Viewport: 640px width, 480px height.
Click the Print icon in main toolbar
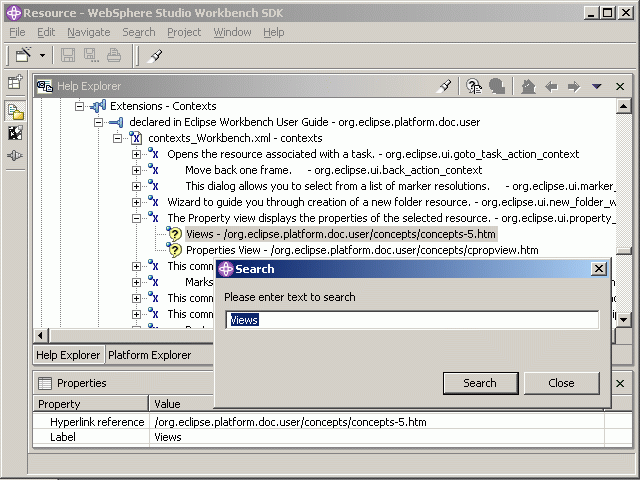click(114, 56)
